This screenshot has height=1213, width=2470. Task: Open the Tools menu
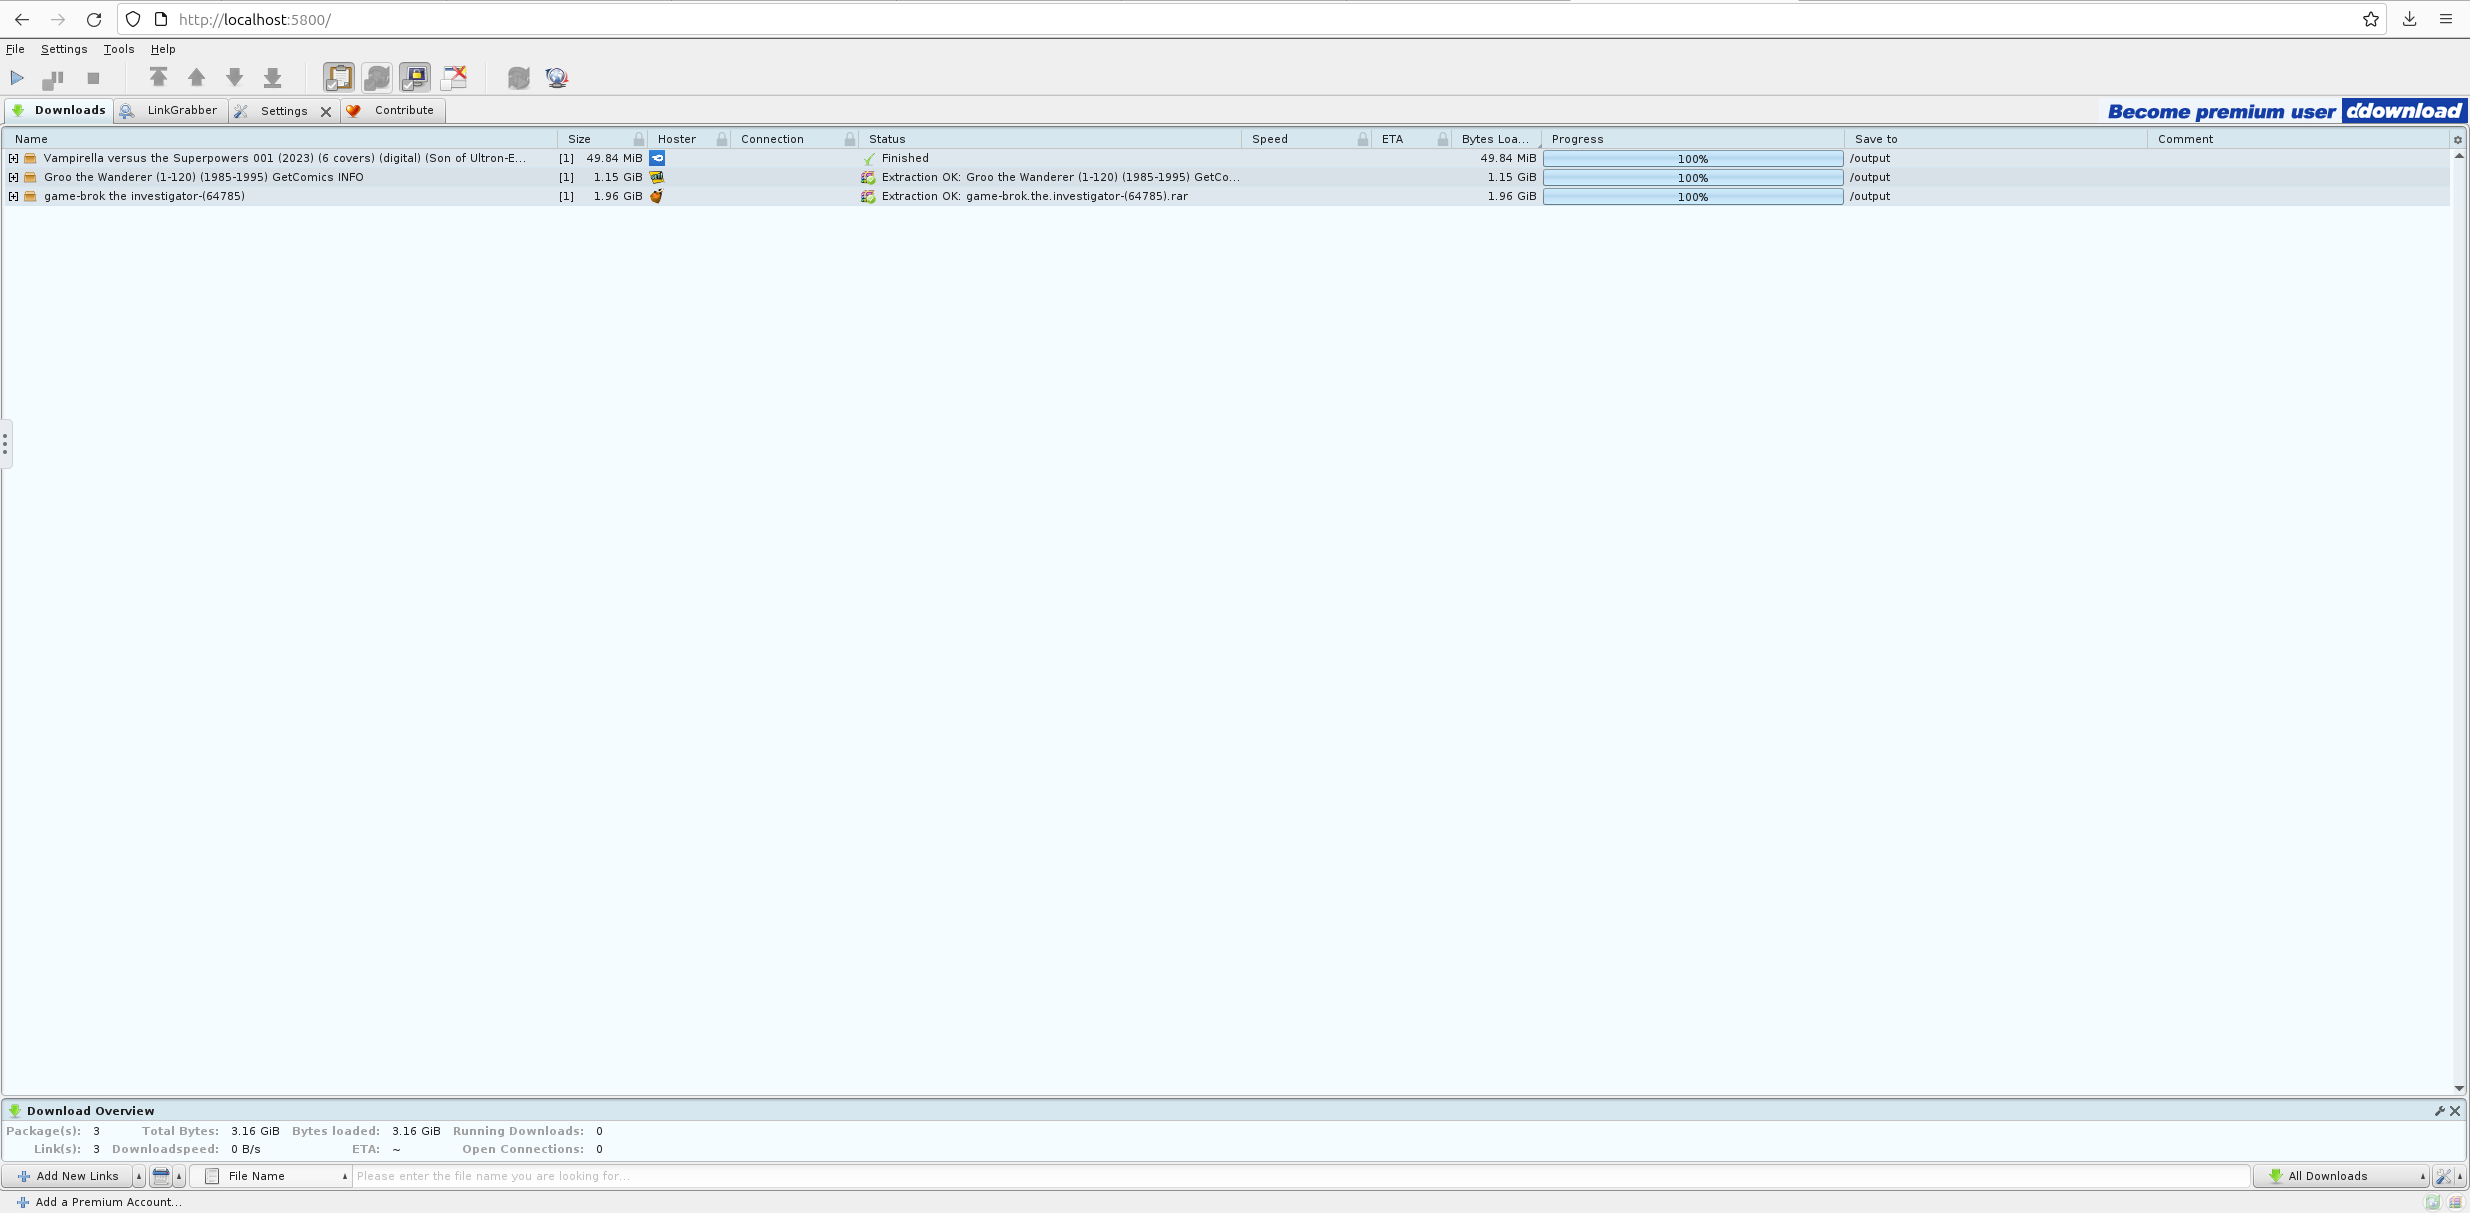pyautogui.click(x=118, y=49)
